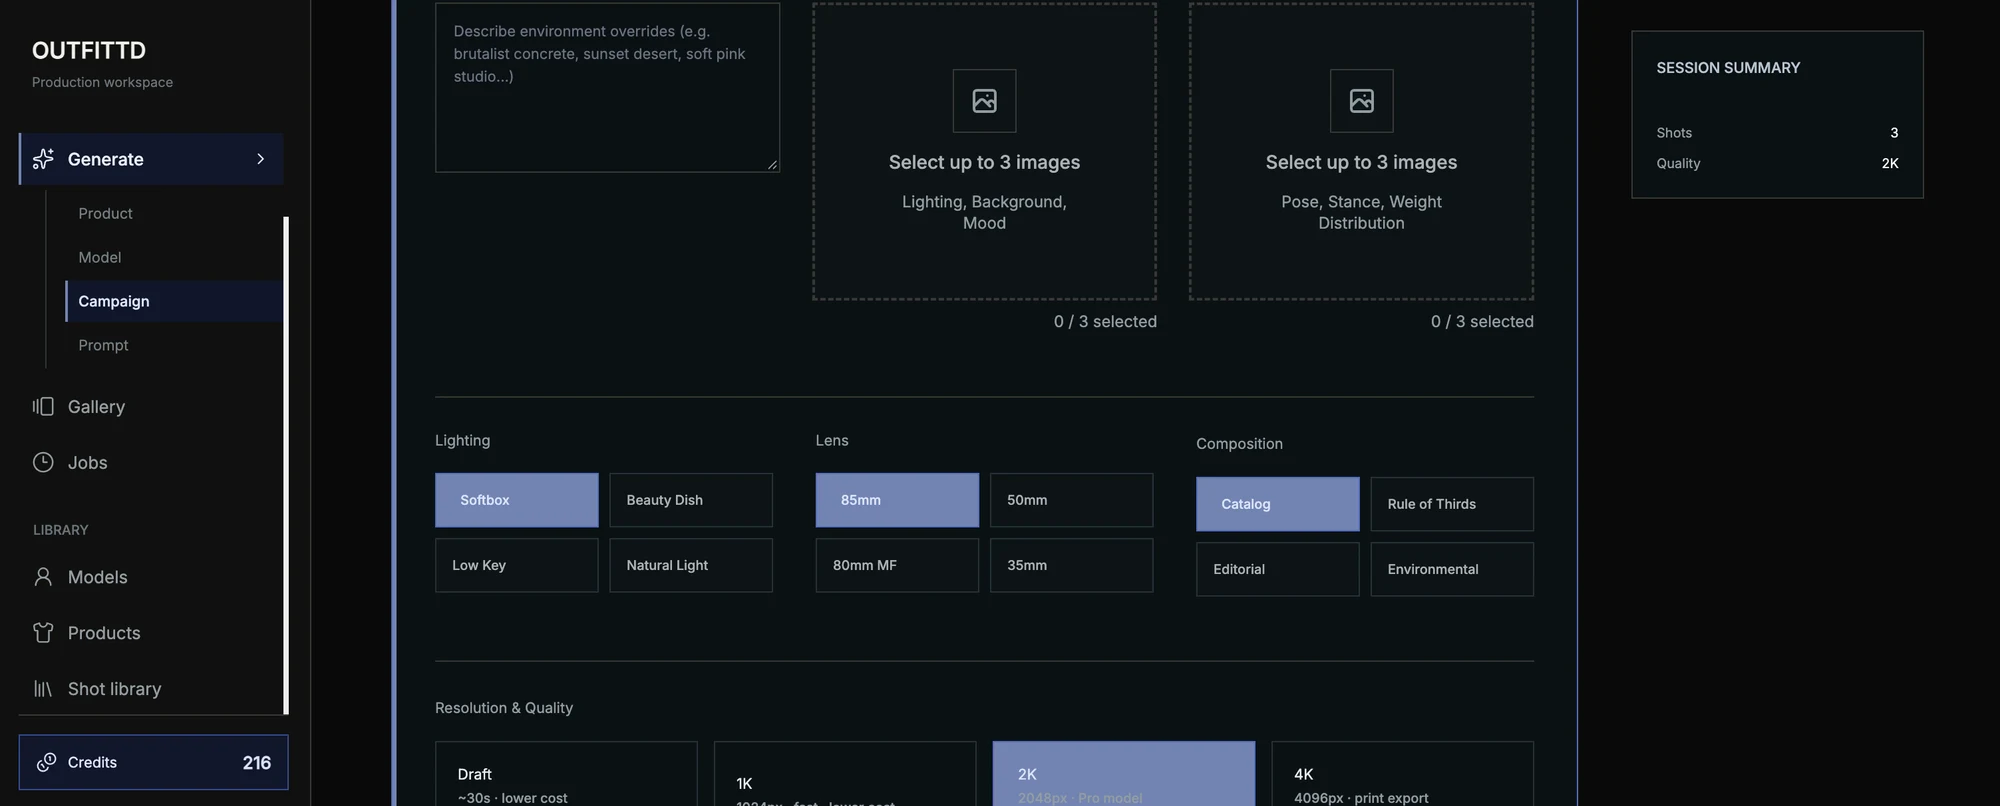Viewport: 2000px width, 806px height.
Task: Open the Campaign sub-item
Action: pyautogui.click(x=174, y=301)
